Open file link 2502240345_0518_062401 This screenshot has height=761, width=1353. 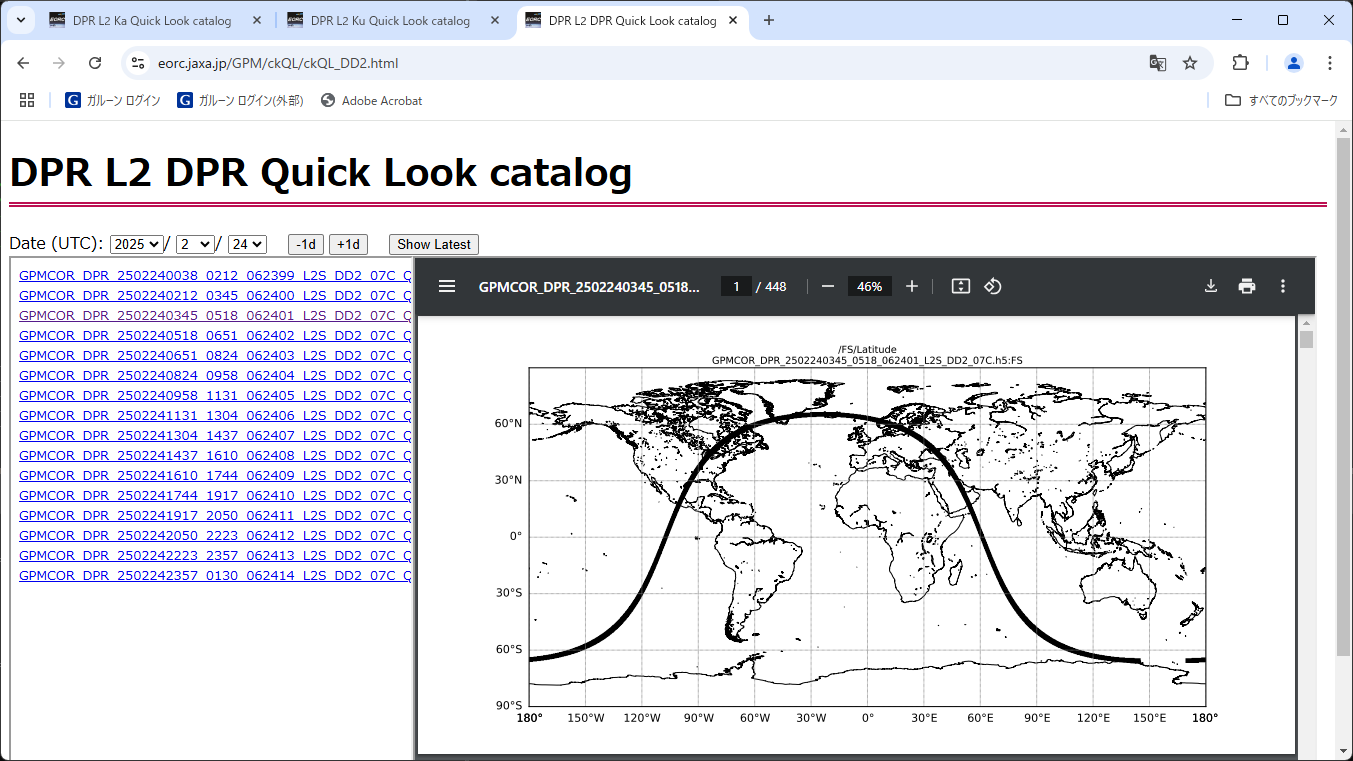coord(215,315)
